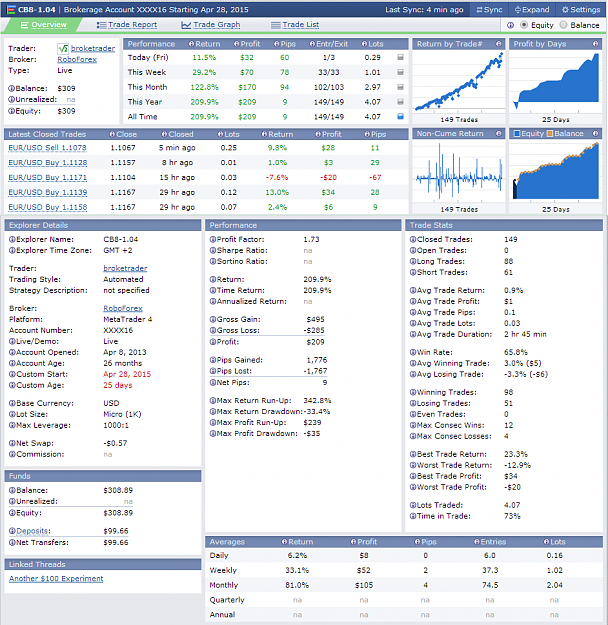
Task: Click the info icon left of Equity radio
Action: tap(510, 25)
